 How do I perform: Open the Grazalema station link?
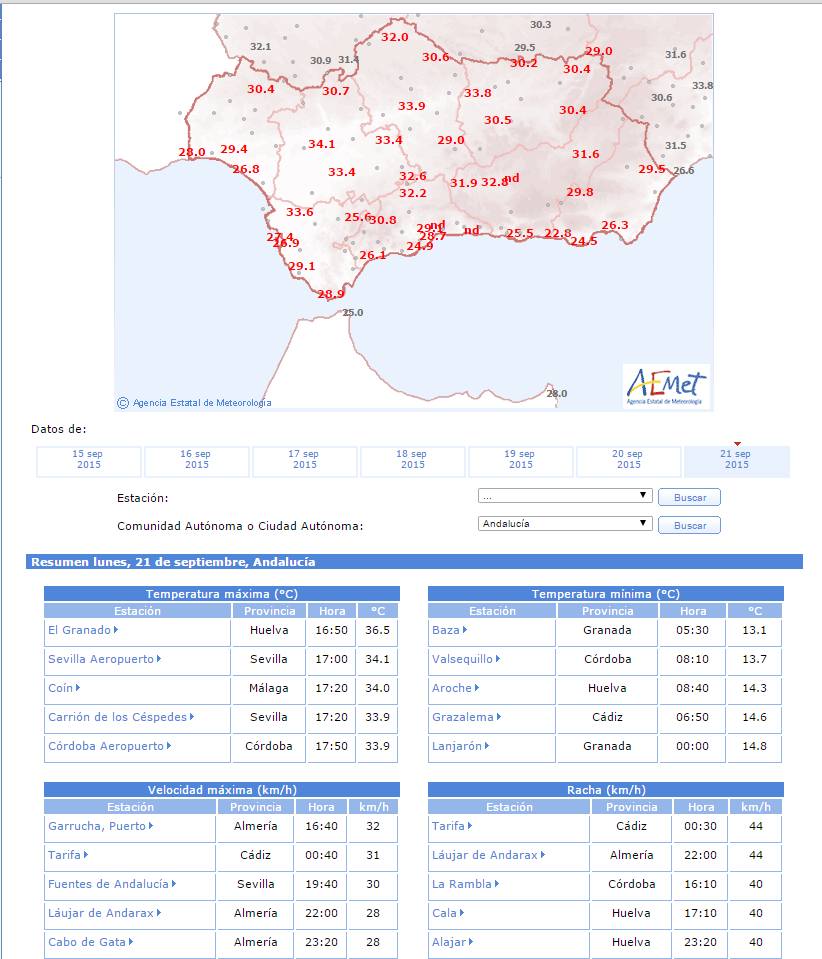[x=461, y=717]
